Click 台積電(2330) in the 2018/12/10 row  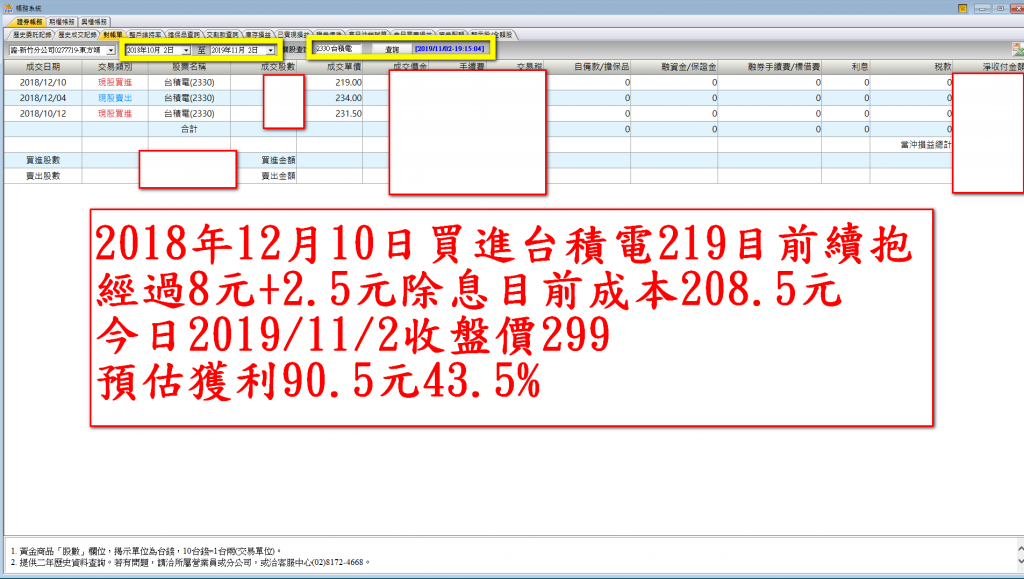(189, 82)
